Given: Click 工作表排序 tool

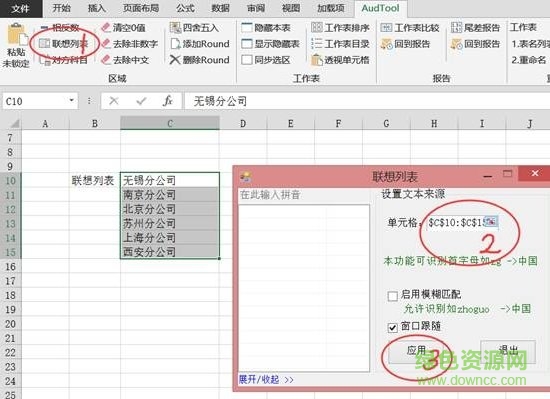Looking at the screenshot, I should click(340, 28).
